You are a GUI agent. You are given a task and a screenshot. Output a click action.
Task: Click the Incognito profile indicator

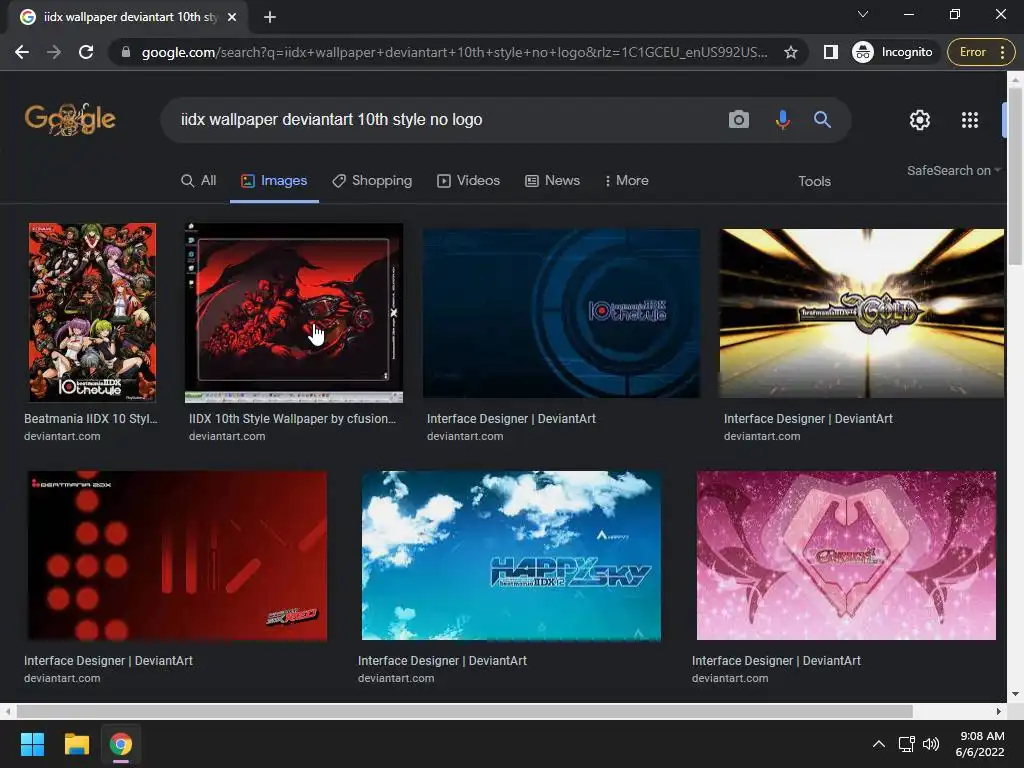coord(893,52)
